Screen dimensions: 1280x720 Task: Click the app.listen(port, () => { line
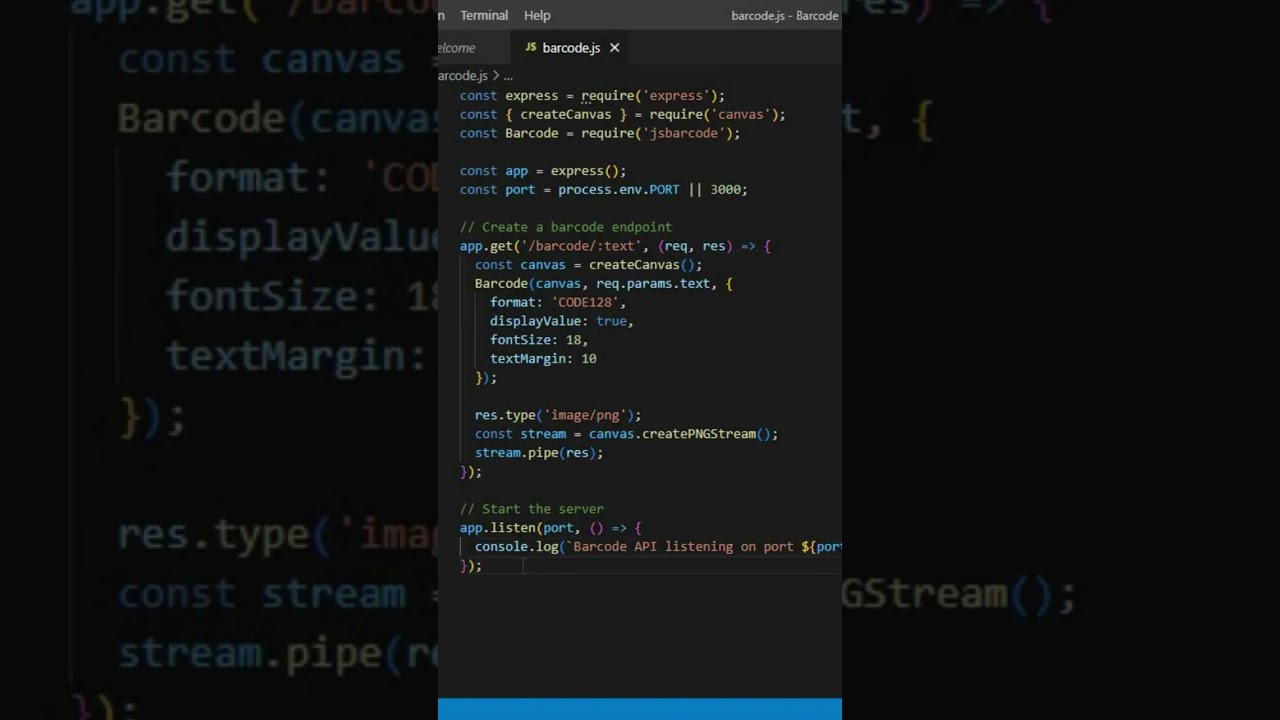click(x=550, y=528)
